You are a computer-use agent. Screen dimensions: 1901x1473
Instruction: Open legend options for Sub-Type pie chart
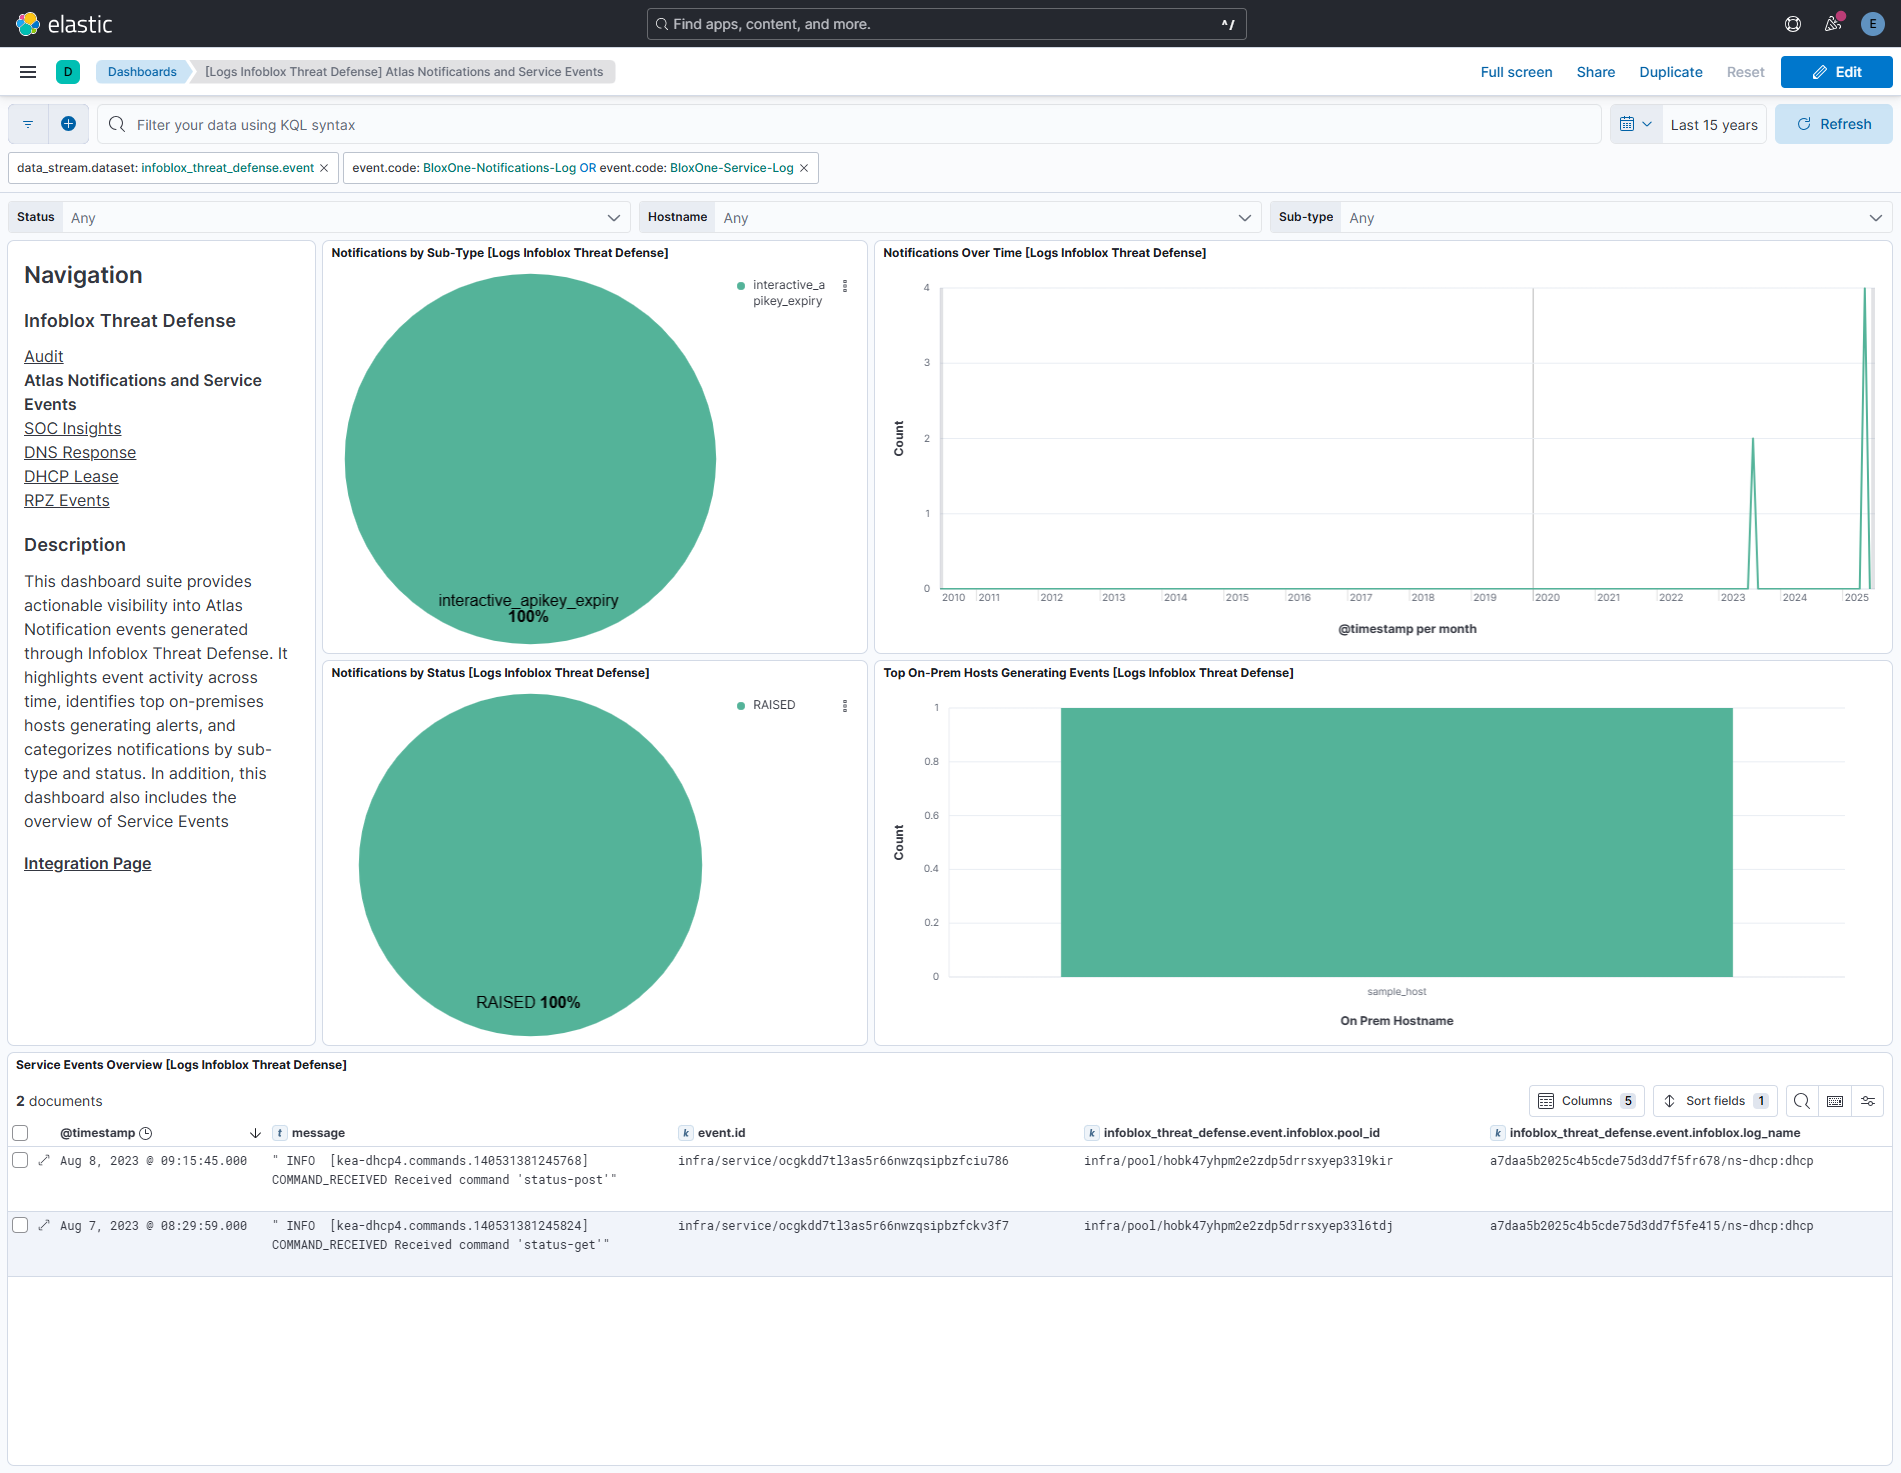[x=845, y=286]
